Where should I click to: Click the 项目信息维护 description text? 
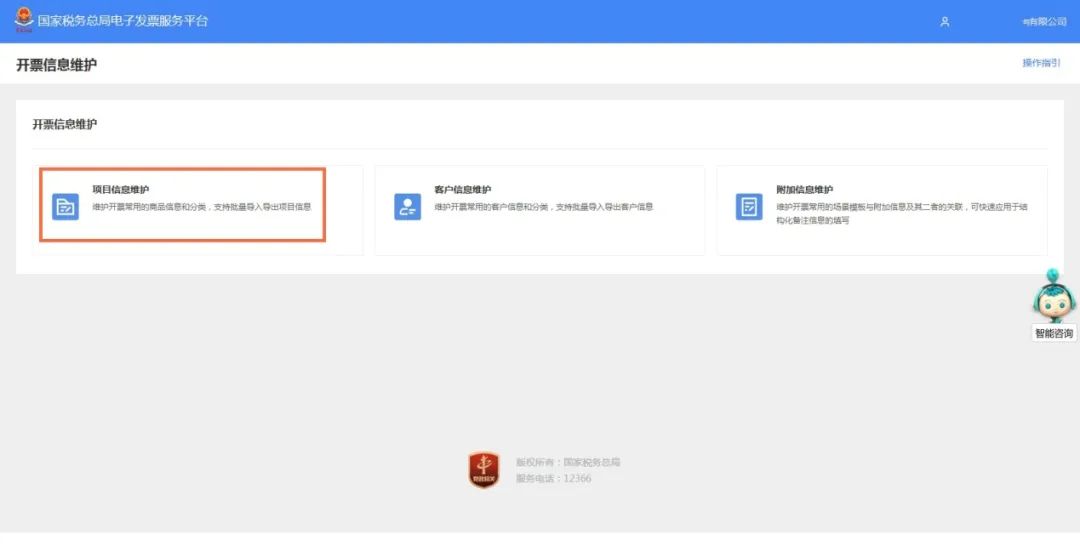[202, 207]
